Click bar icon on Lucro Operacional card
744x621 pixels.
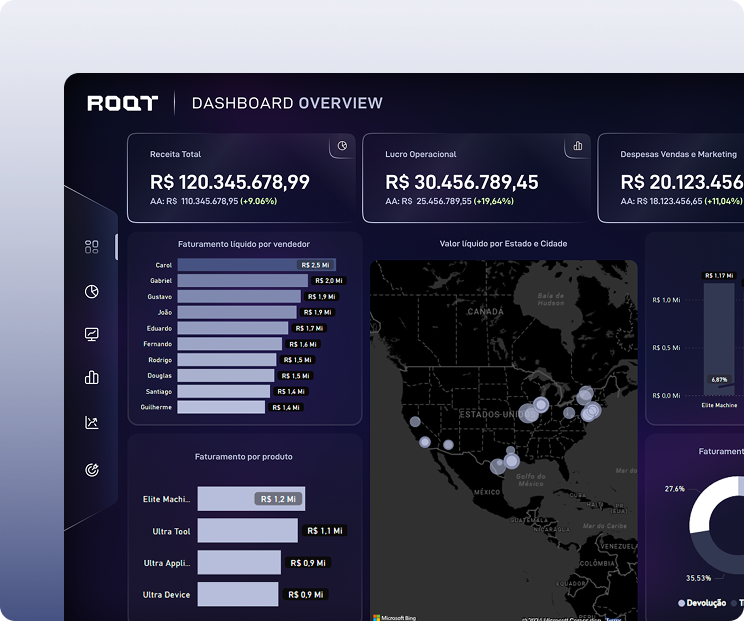(x=577, y=146)
